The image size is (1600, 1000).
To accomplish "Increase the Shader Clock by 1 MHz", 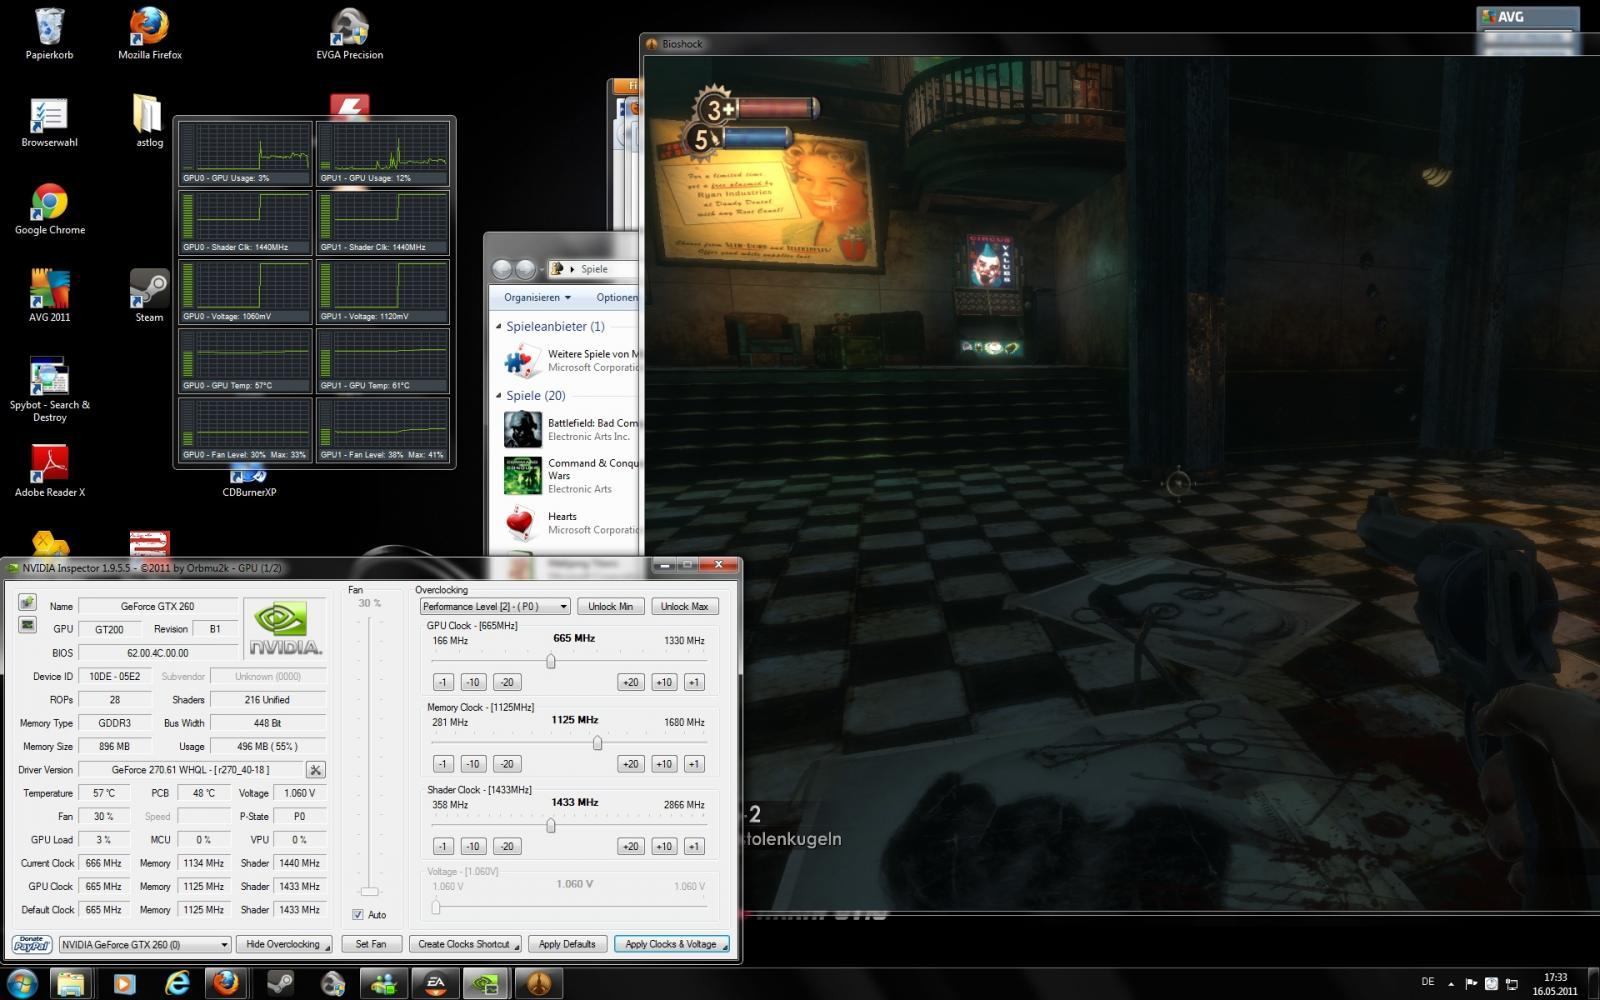I will pos(694,846).
